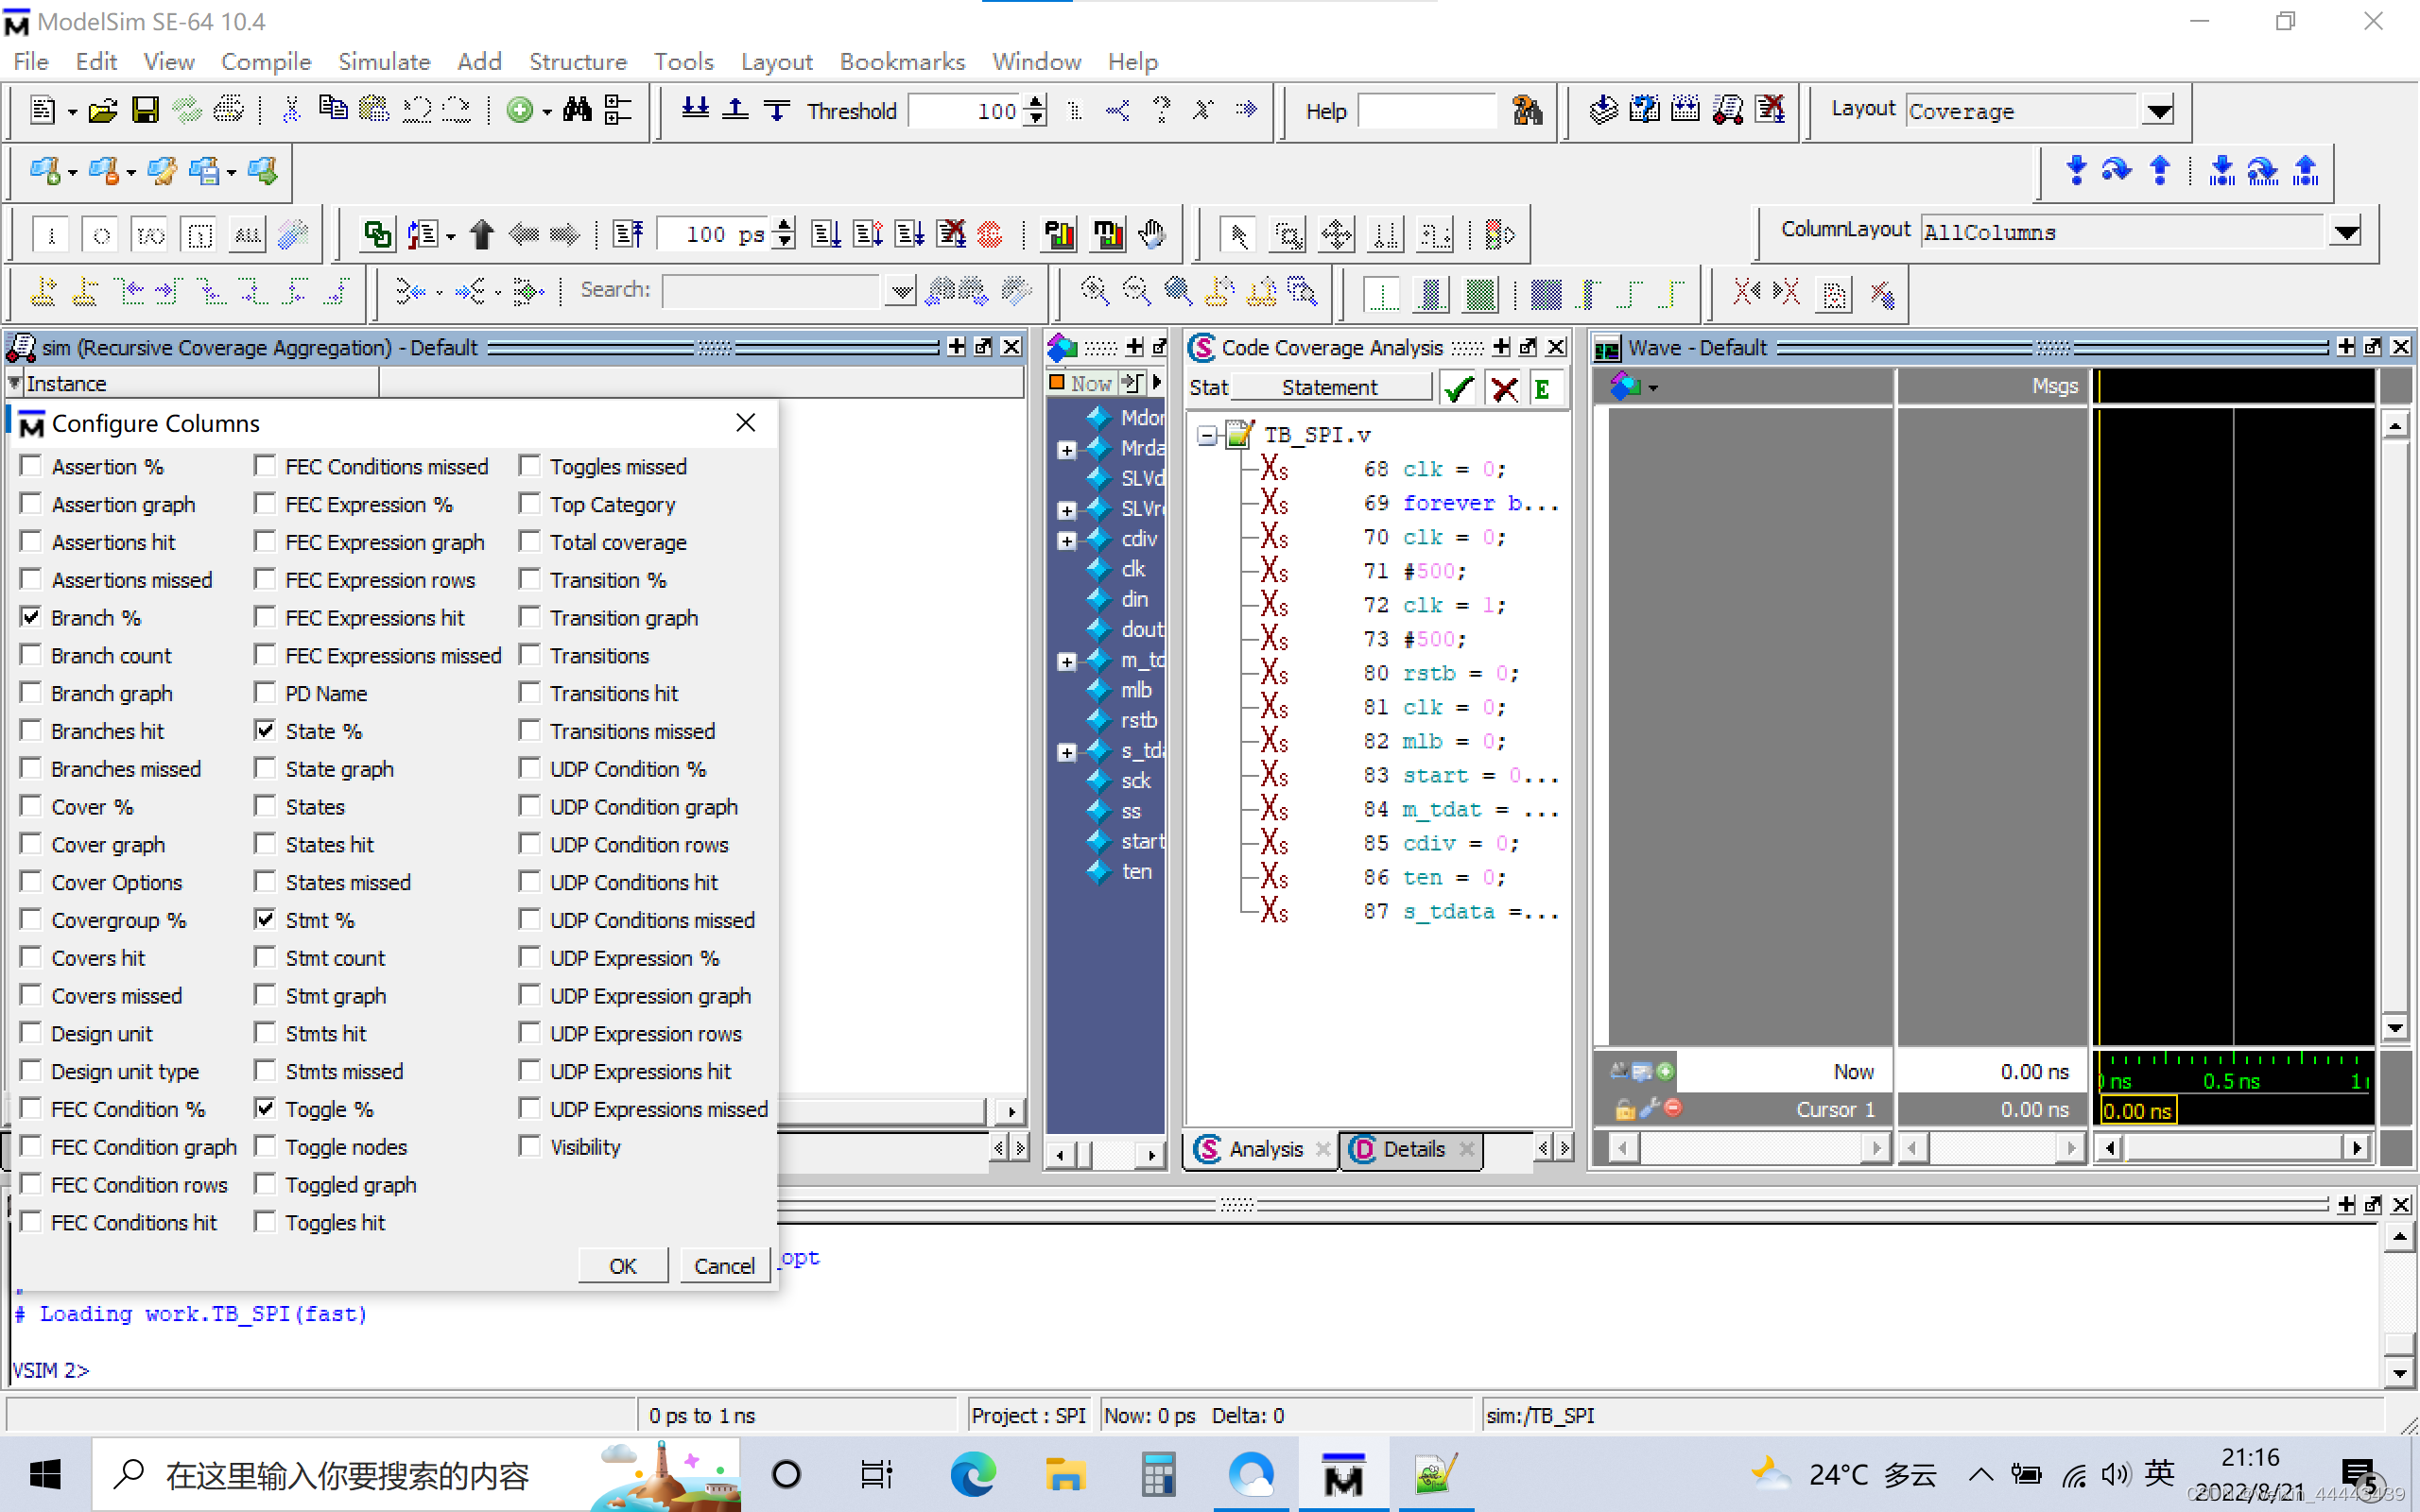This screenshot has height=1512, width=2420.
Task: Open the Simulate menu
Action: 384,61
